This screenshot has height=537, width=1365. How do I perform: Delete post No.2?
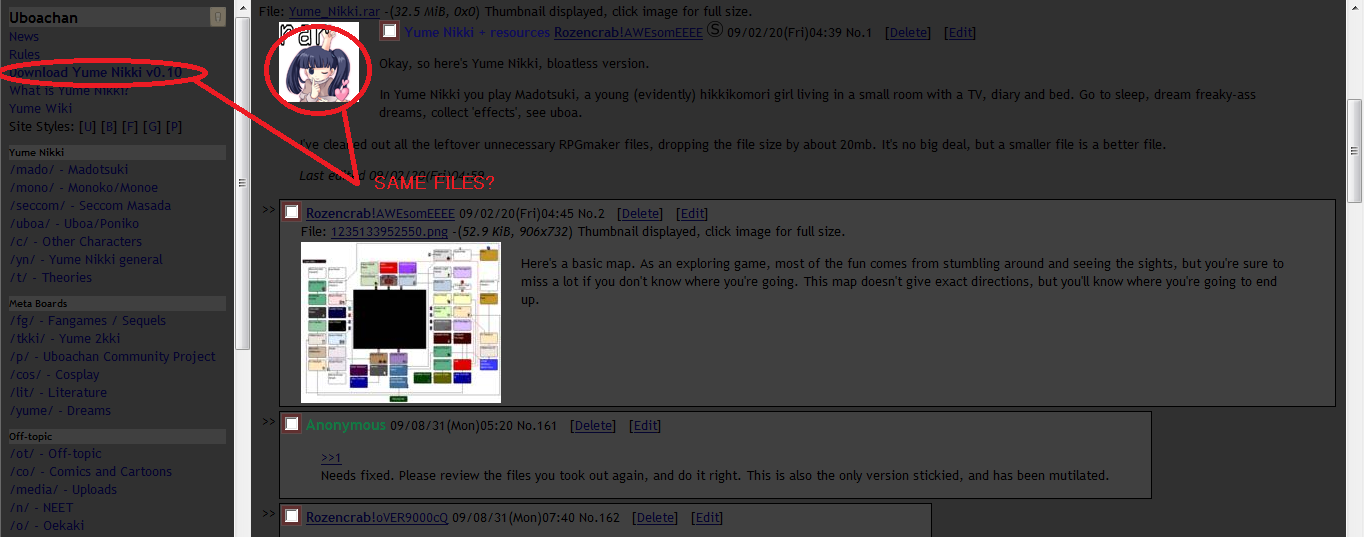(x=640, y=214)
